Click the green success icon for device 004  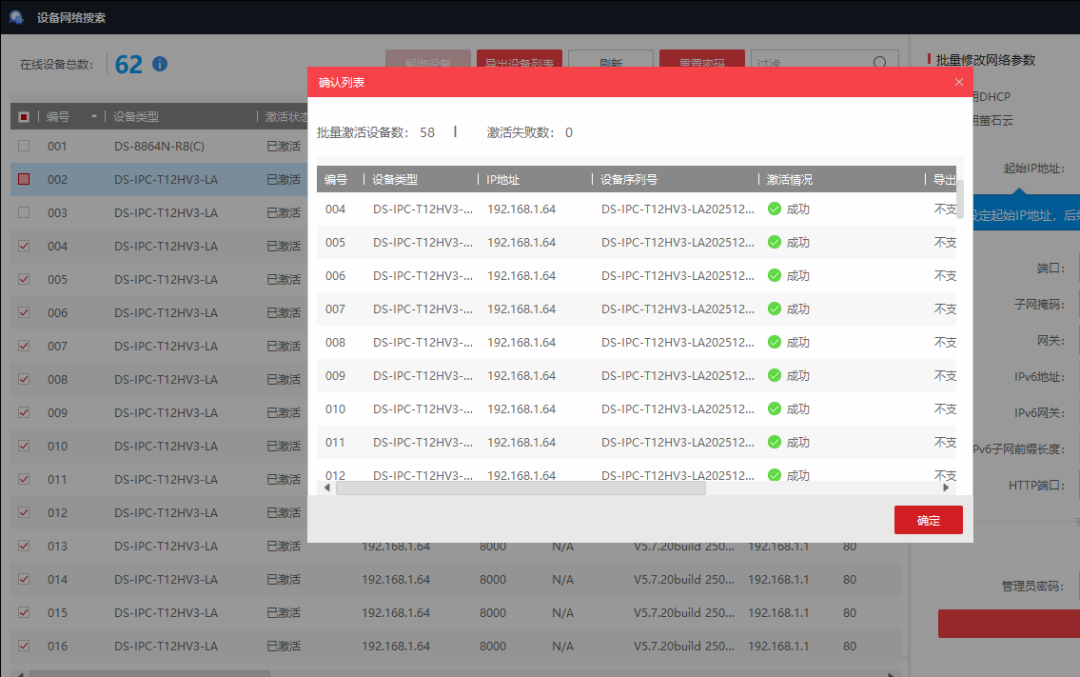(774, 209)
